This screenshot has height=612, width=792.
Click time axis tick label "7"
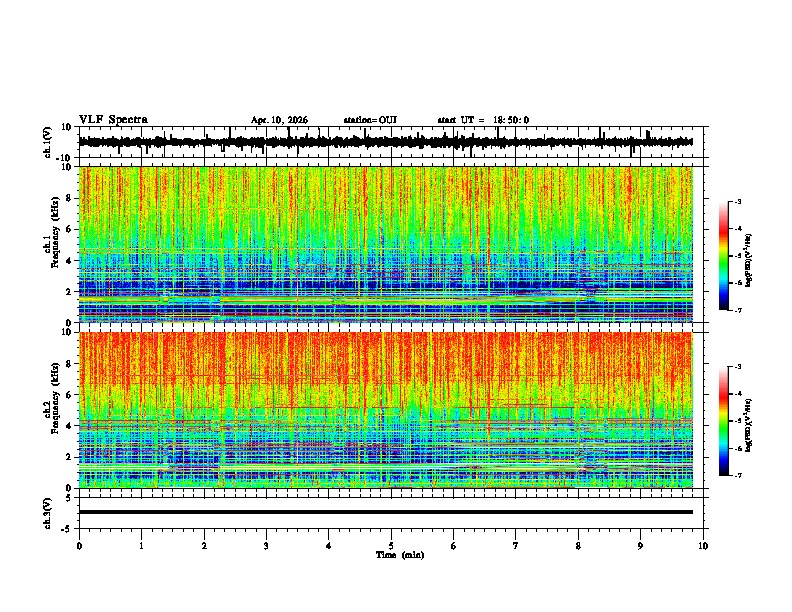click(516, 546)
